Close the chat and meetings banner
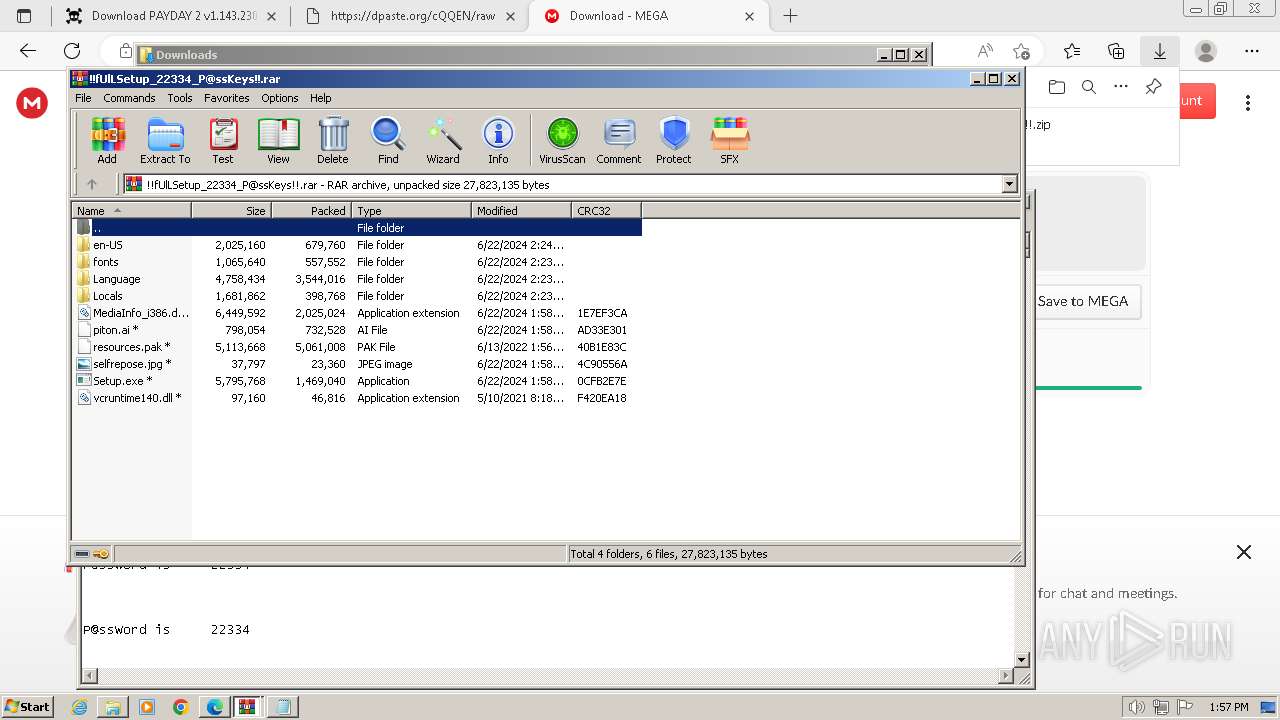Viewport: 1280px width, 720px height. click(x=1244, y=552)
